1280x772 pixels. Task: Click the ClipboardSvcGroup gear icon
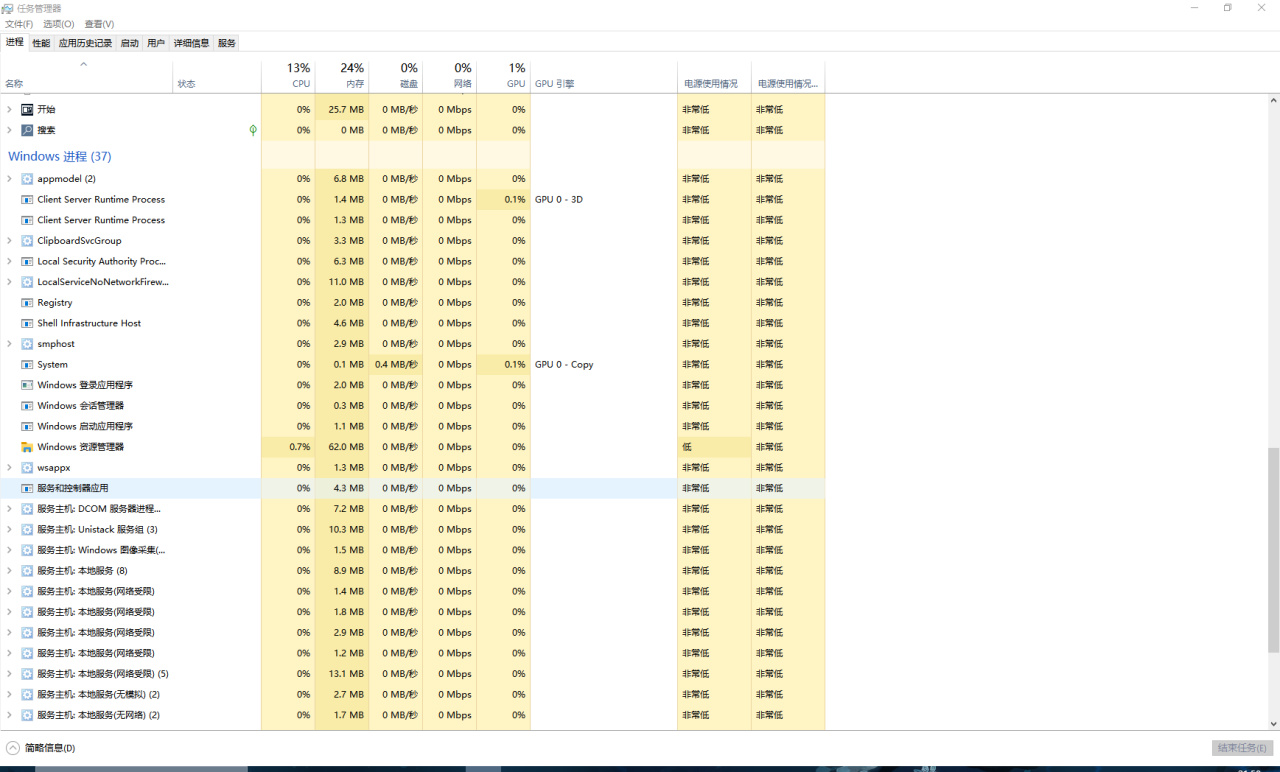click(x=27, y=241)
